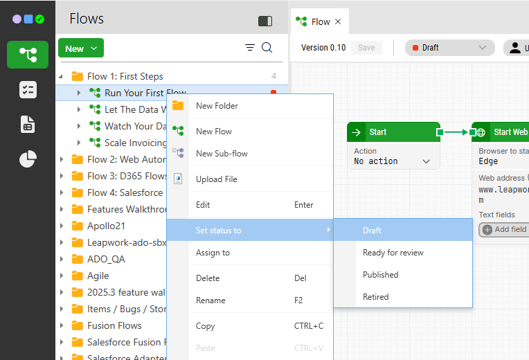The height and width of the screenshot is (360, 529).
Task: Collapse the Flow 1: First Steps folder
Action: pos(61,77)
